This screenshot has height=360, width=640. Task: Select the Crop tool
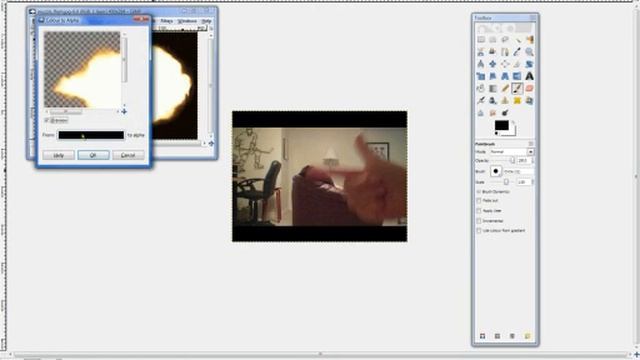[x=517, y=64]
